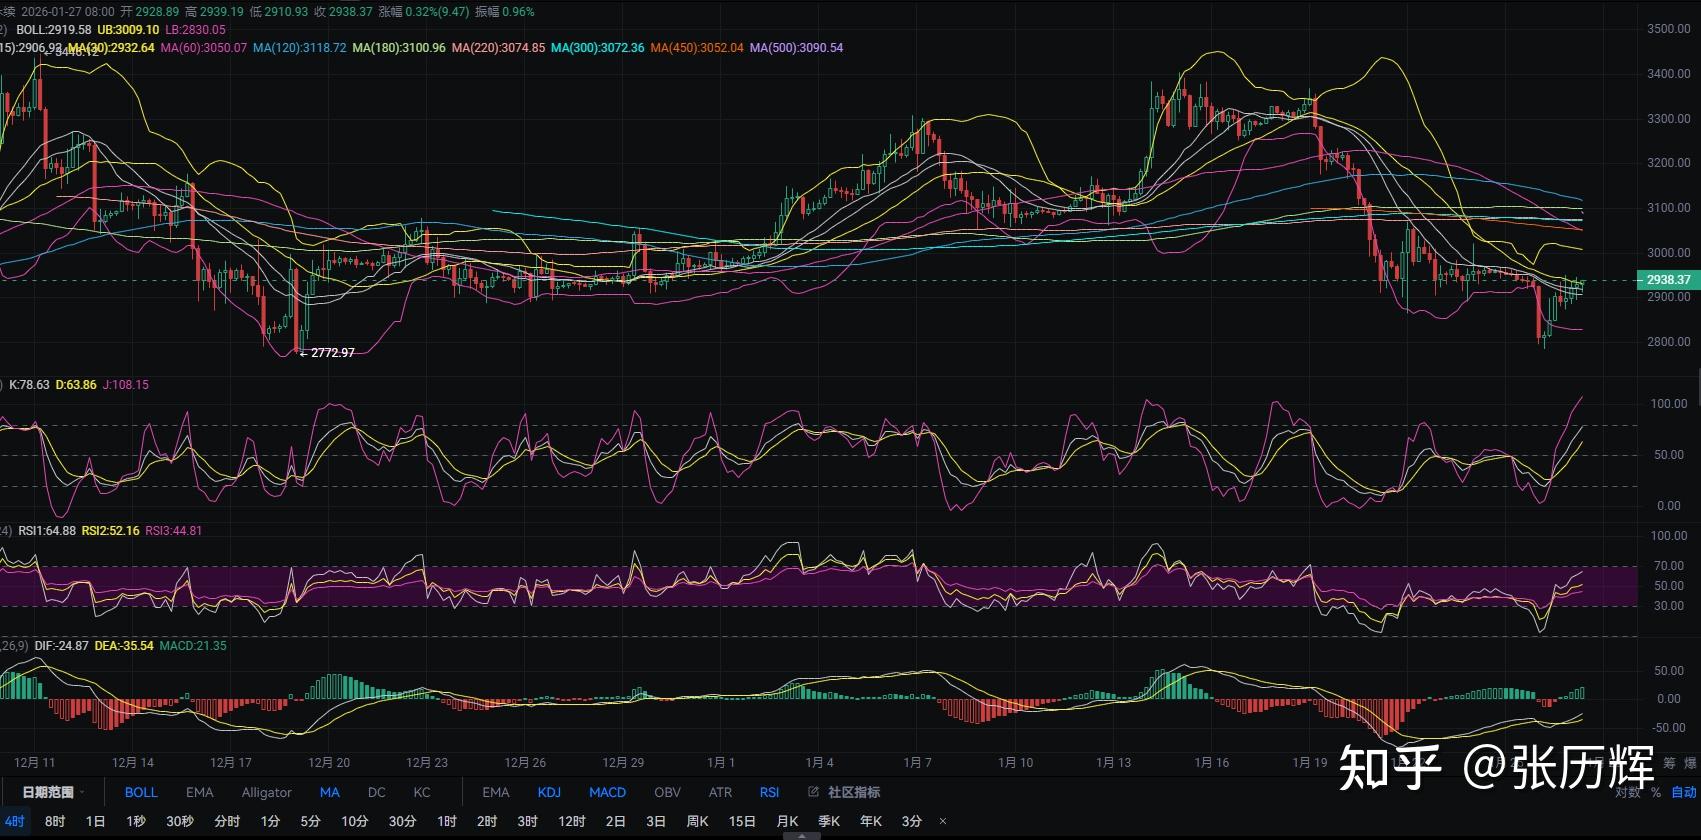Screen dimensions: 1701x840
Task: Close the timeframe bar with the × icon
Action: [x=942, y=821]
